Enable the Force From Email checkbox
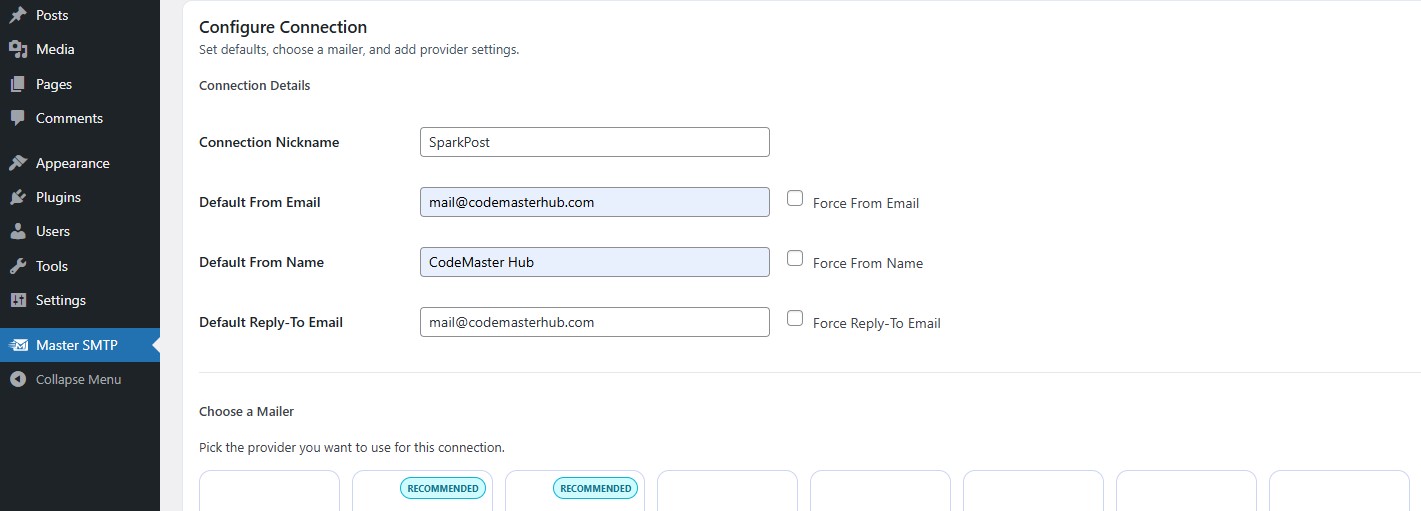This screenshot has height=511, width=1421. (x=795, y=198)
